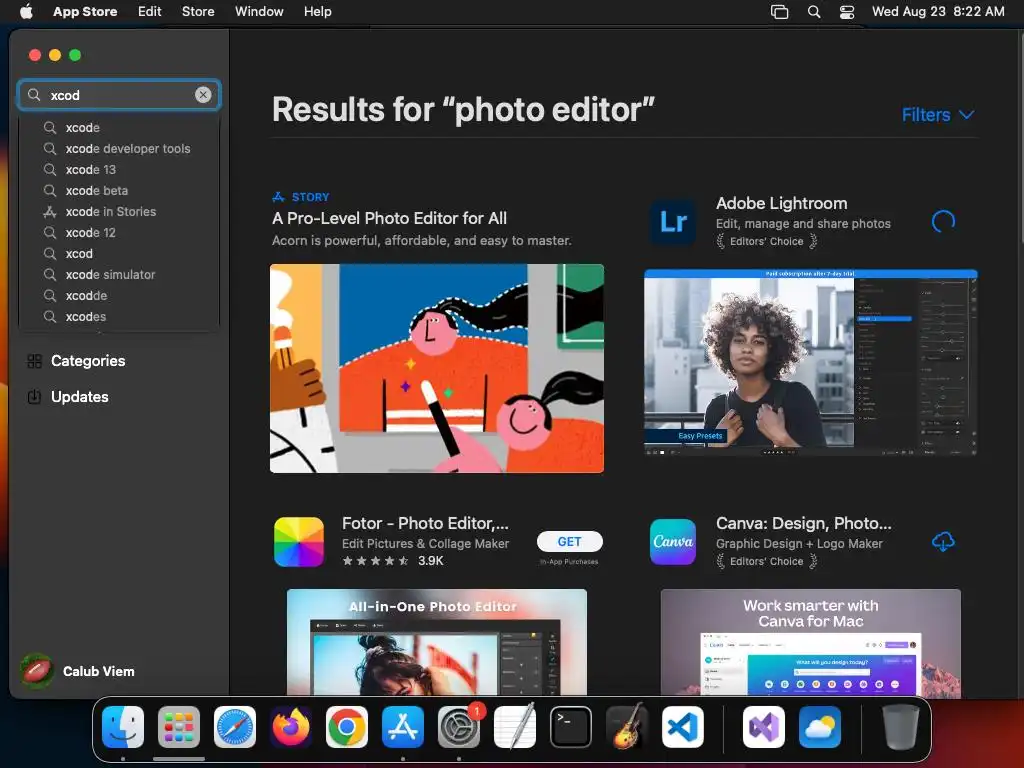Open the "Fotor - Photo Editor" title
Image resolution: width=1024 pixels, height=768 pixels.
coord(425,523)
